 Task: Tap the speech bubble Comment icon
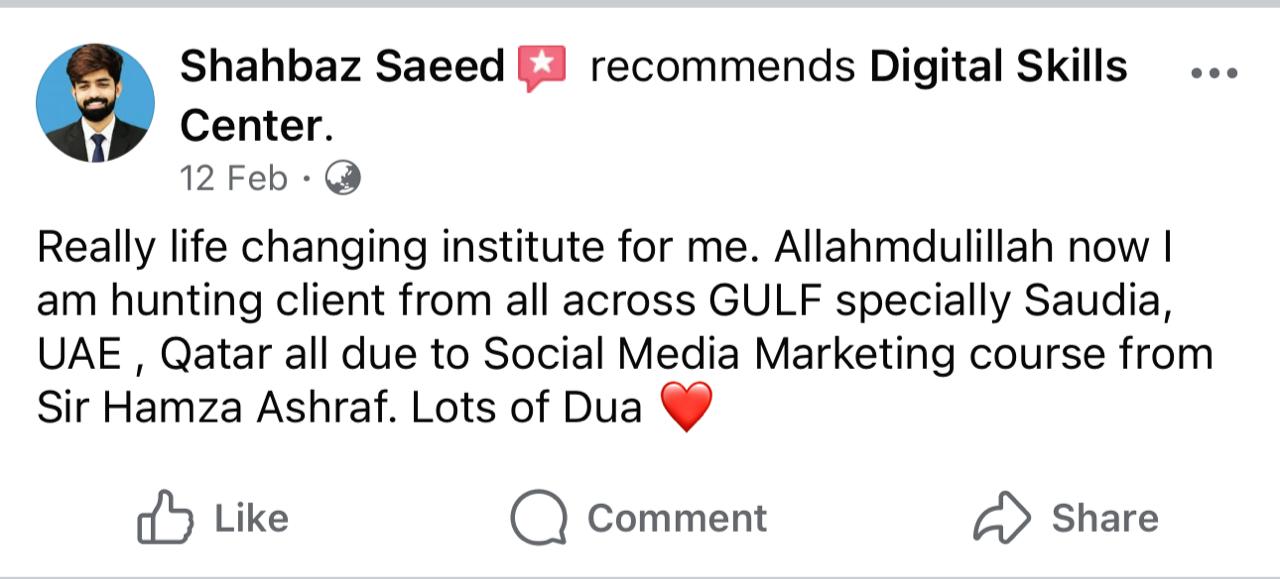pyautogui.click(x=539, y=518)
